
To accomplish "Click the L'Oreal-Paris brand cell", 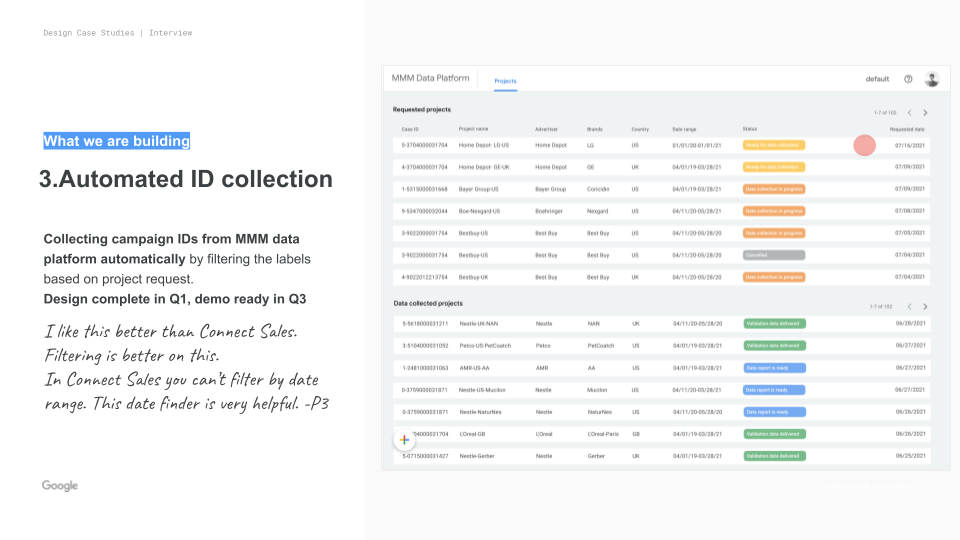I will coord(603,434).
